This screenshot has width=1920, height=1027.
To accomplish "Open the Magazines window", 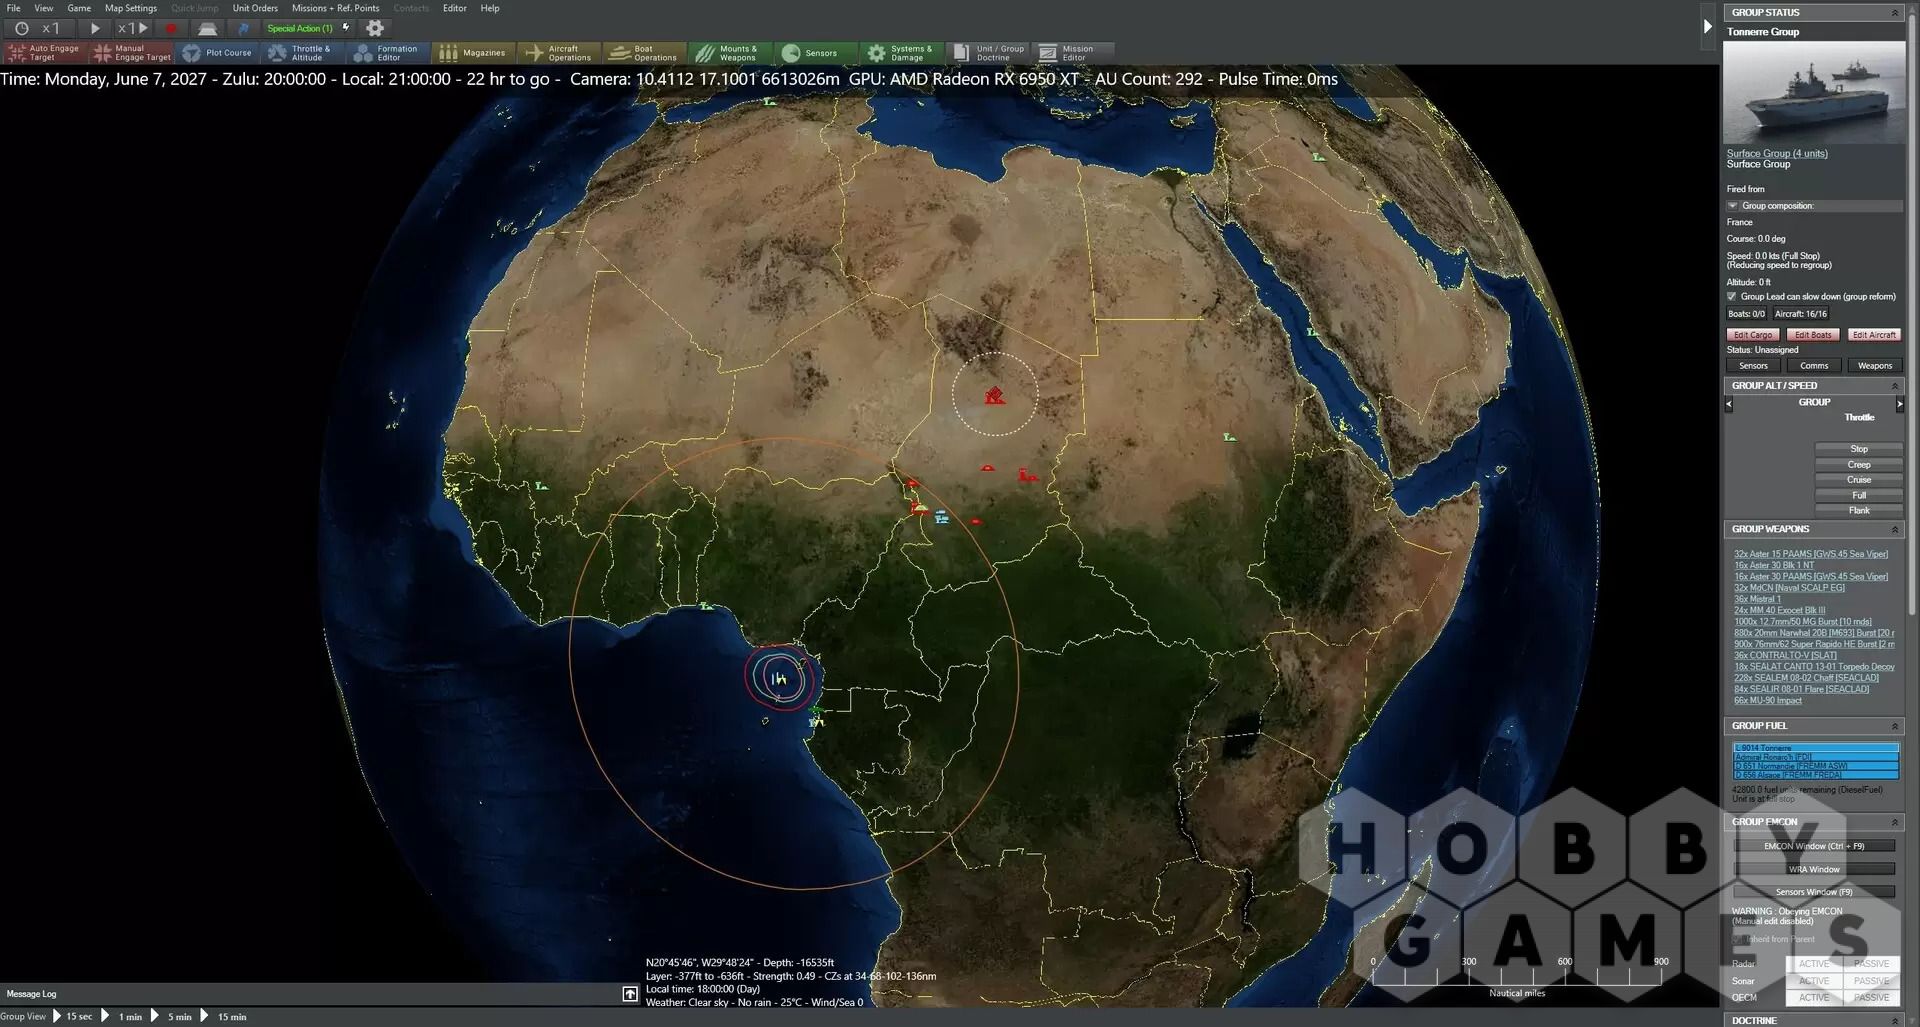I will click(474, 53).
